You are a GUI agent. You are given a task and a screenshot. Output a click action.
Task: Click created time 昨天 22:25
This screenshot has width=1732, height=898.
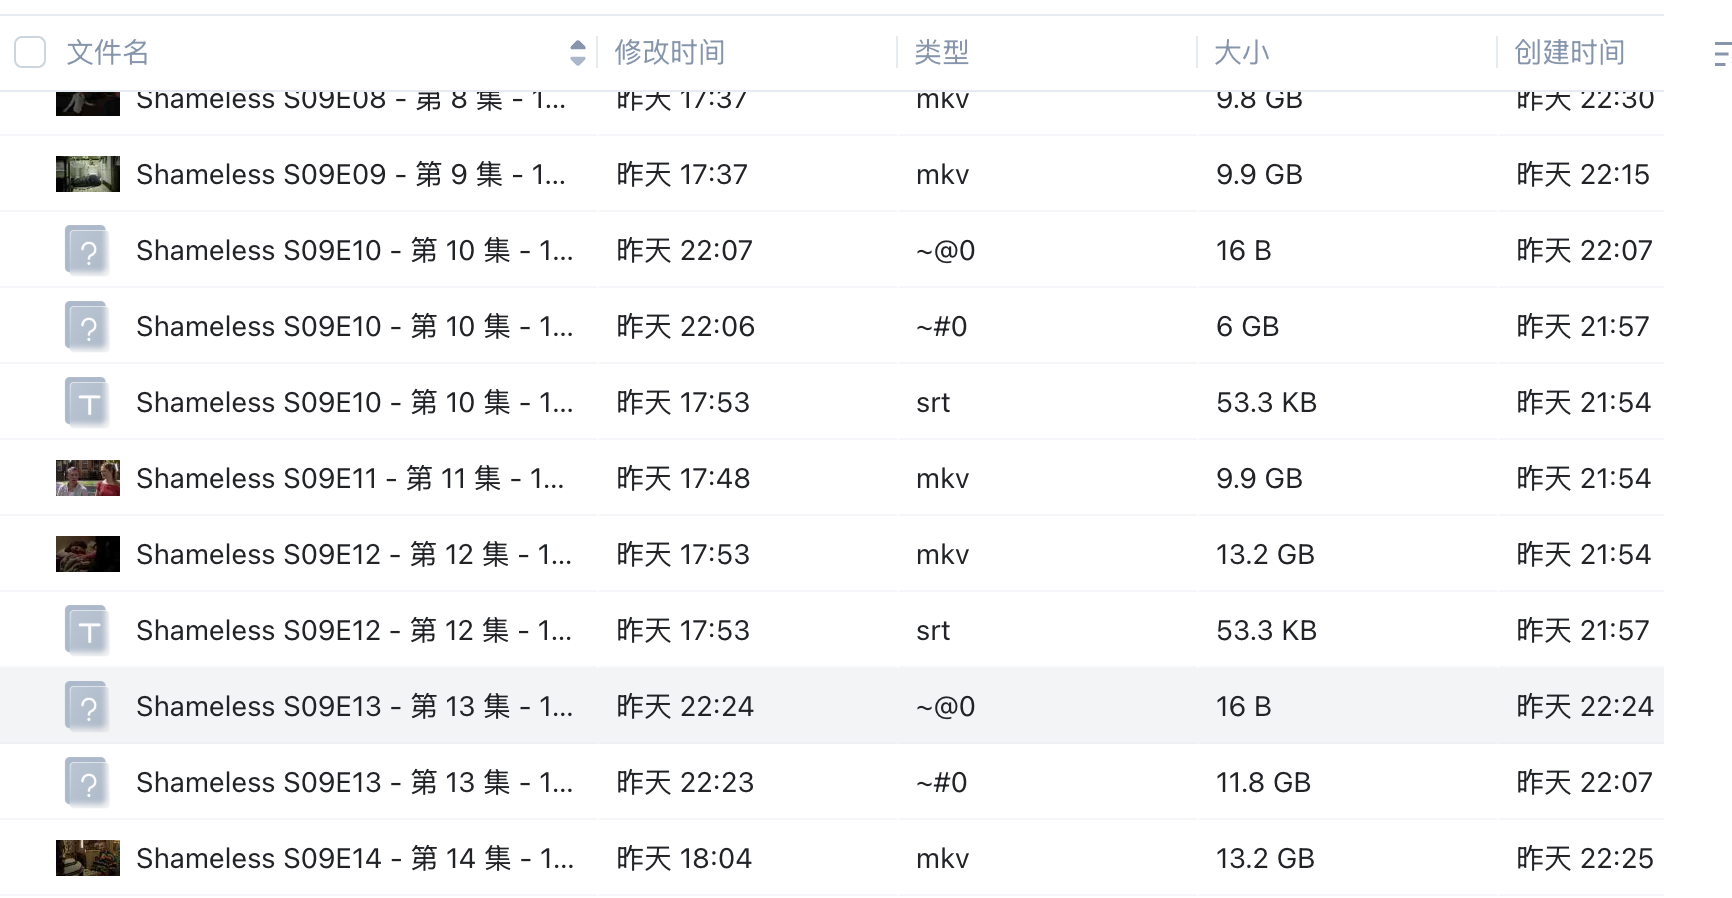[x=1585, y=858]
